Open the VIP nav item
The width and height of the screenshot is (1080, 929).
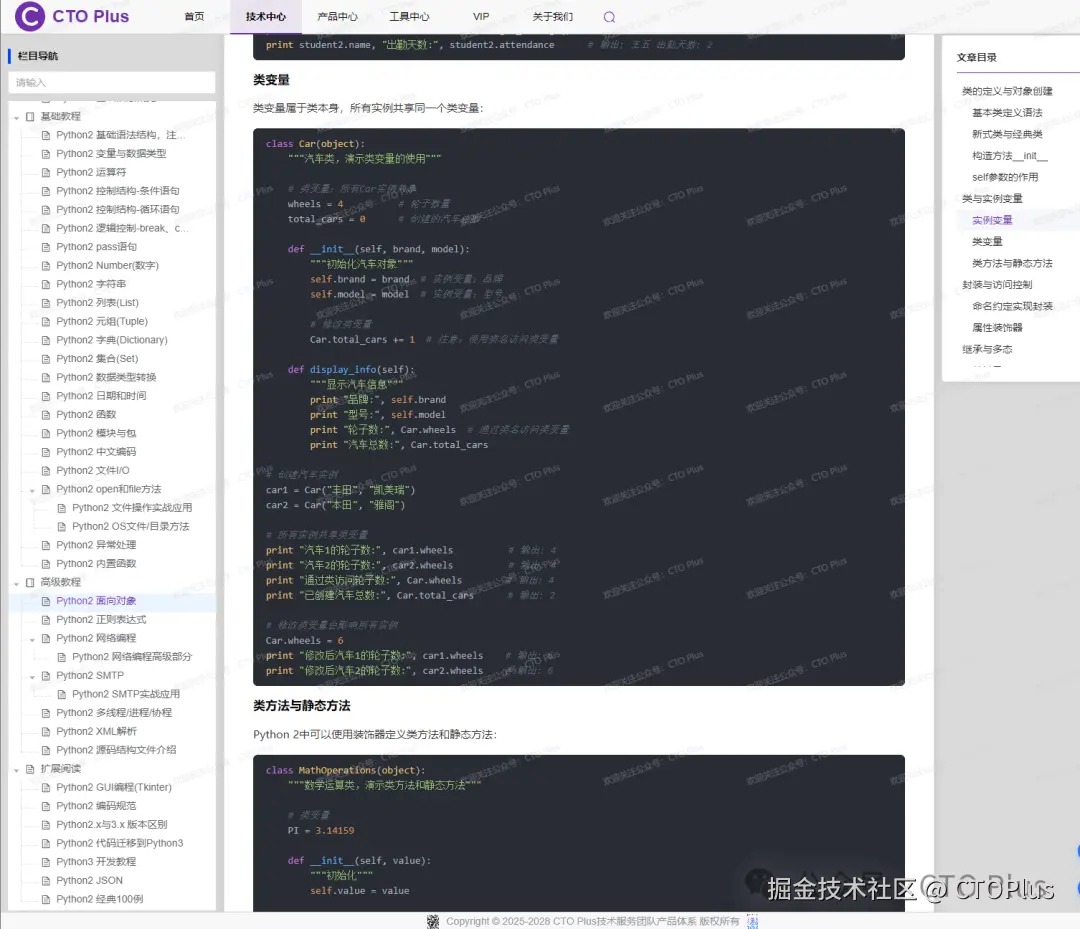click(x=481, y=17)
